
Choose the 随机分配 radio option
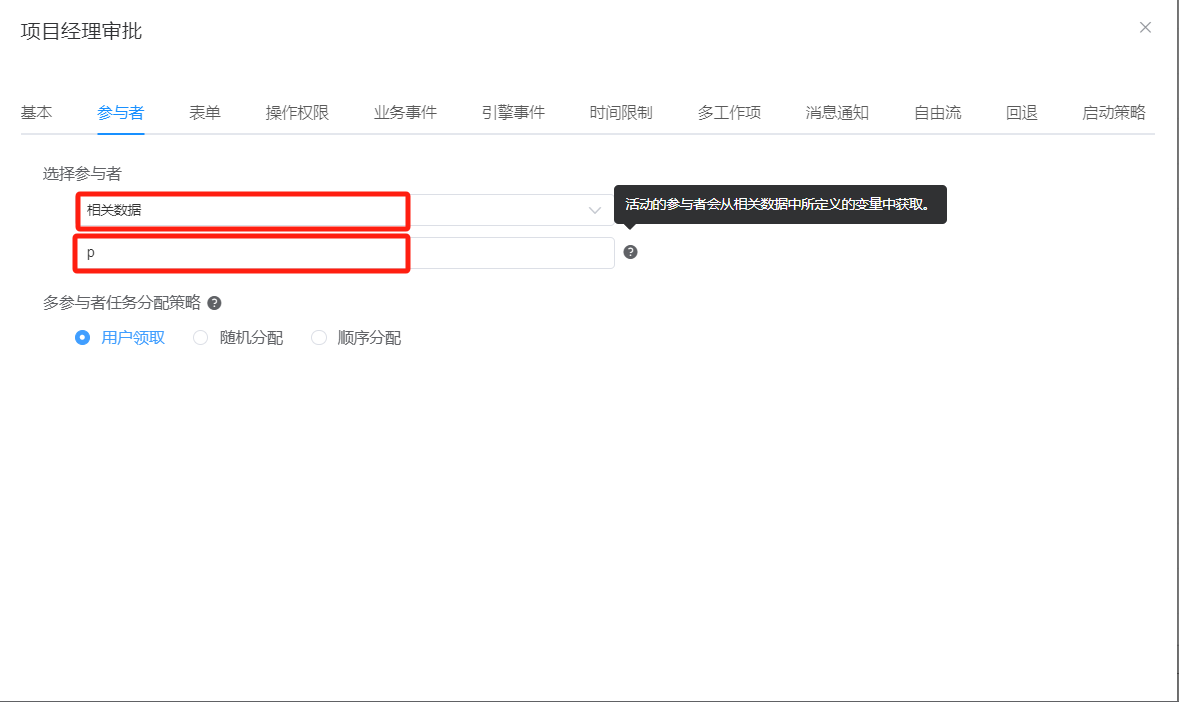tap(201, 338)
